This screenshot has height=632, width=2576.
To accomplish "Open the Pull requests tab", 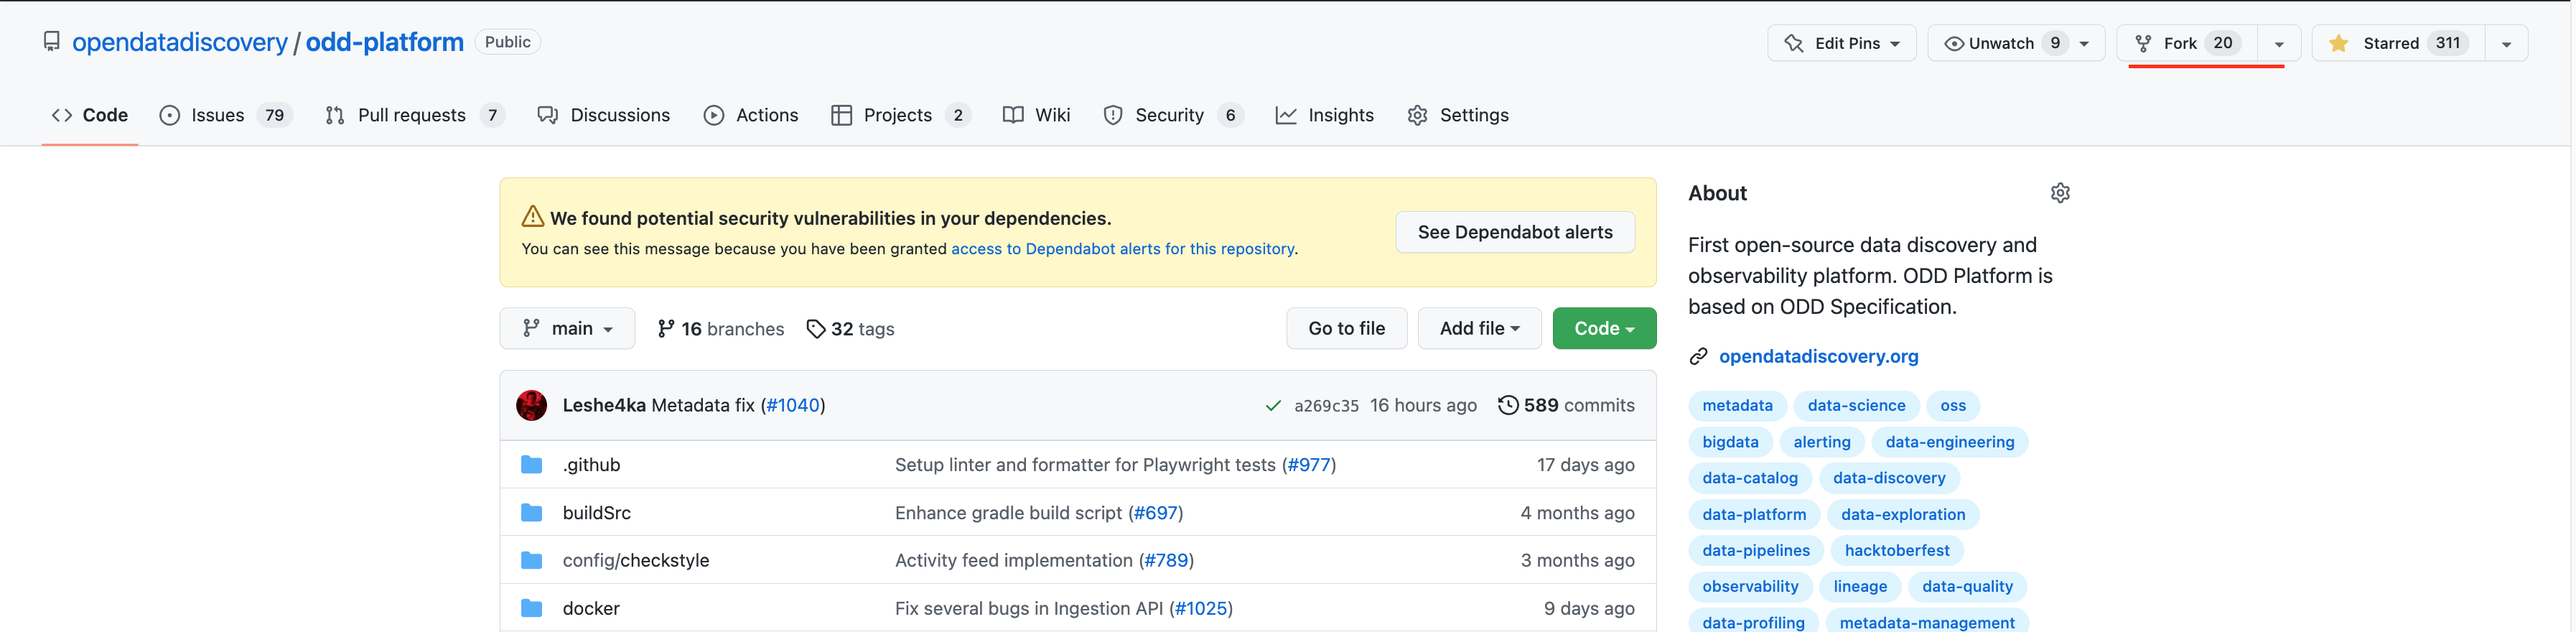I will pyautogui.click(x=410, y=115).
